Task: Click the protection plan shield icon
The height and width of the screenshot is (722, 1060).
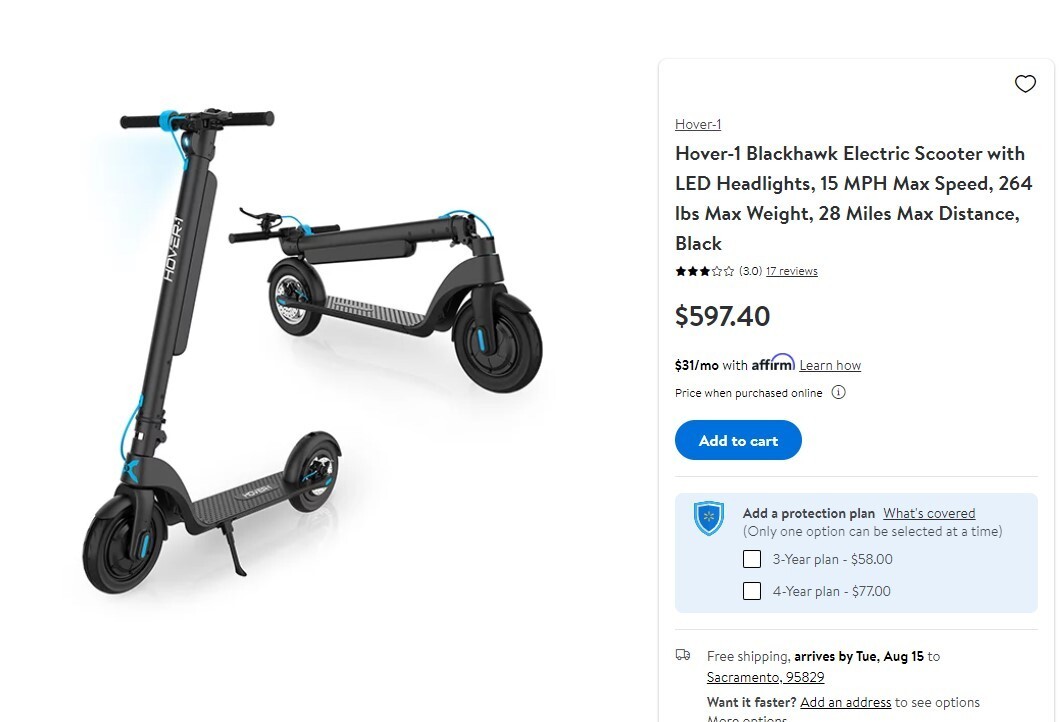Action: pos(708,519)
